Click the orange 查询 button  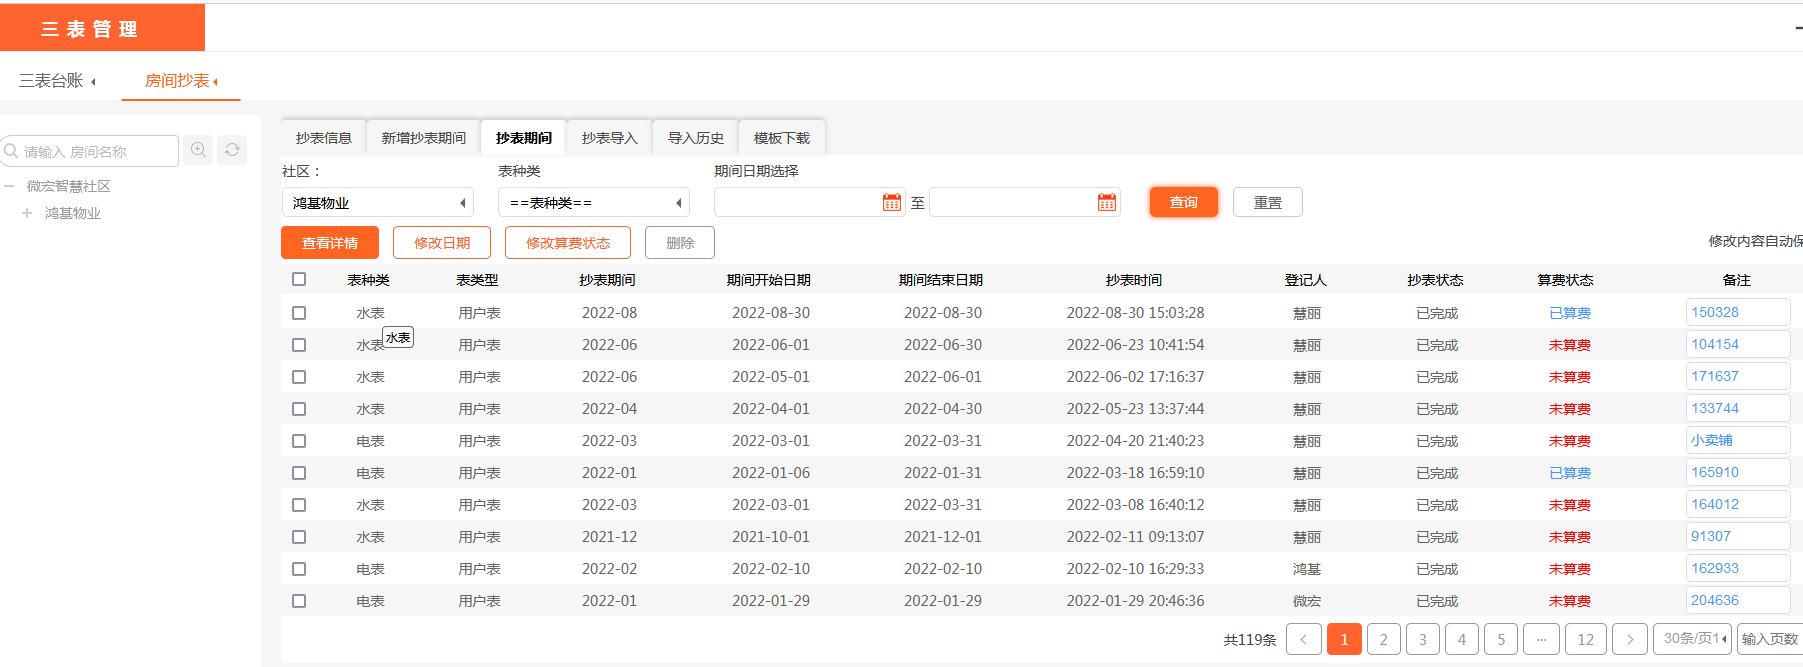1183,202
